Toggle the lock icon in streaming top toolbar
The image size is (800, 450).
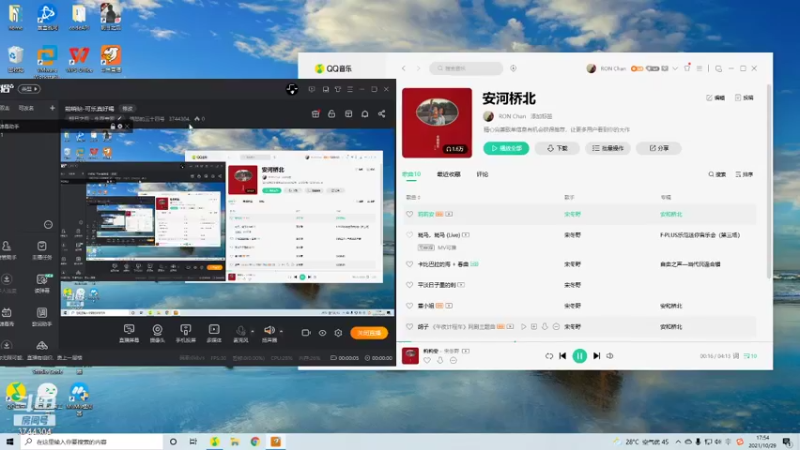[332, 114]
